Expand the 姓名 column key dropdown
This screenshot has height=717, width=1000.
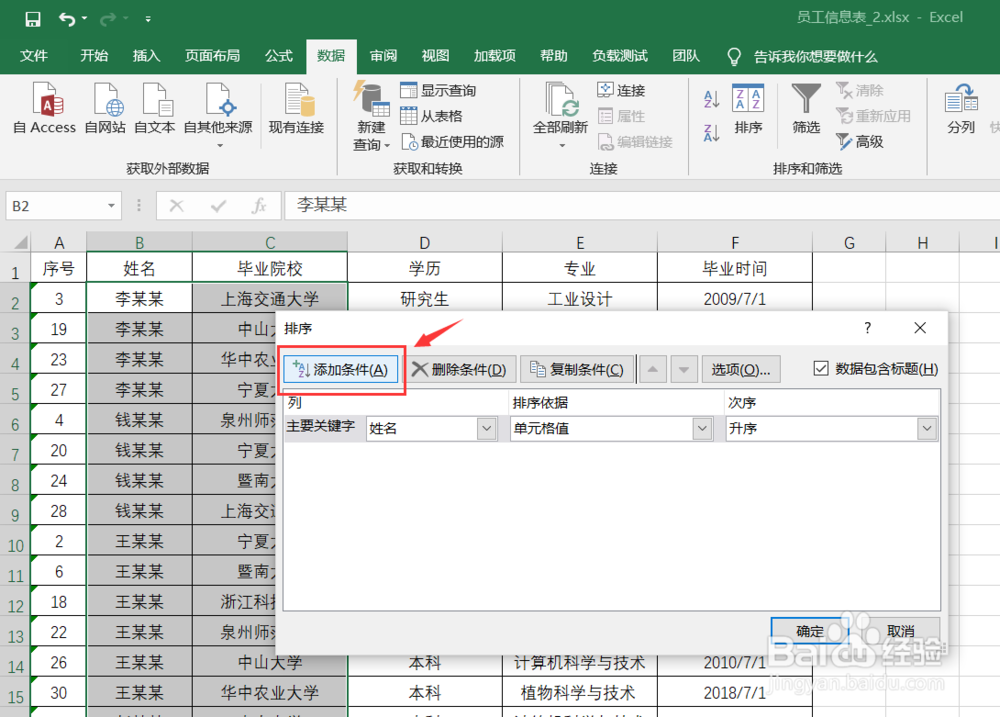pos(487,429)
